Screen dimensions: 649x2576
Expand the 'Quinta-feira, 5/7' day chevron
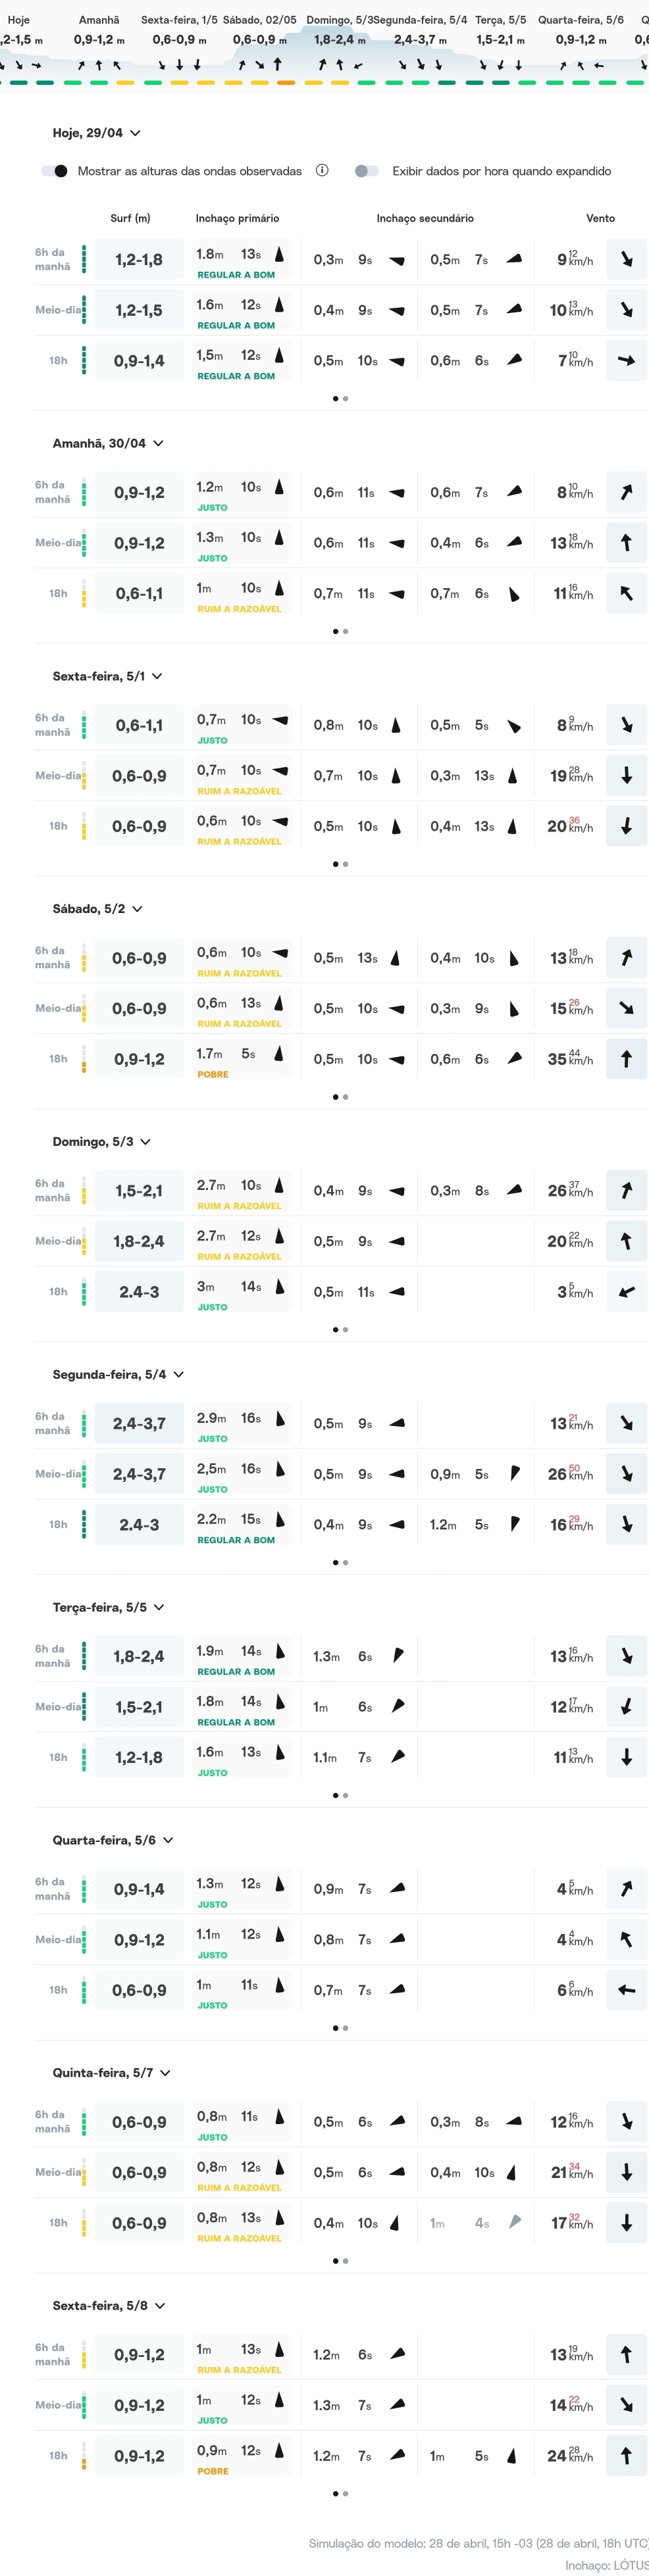pos(165,2073)
